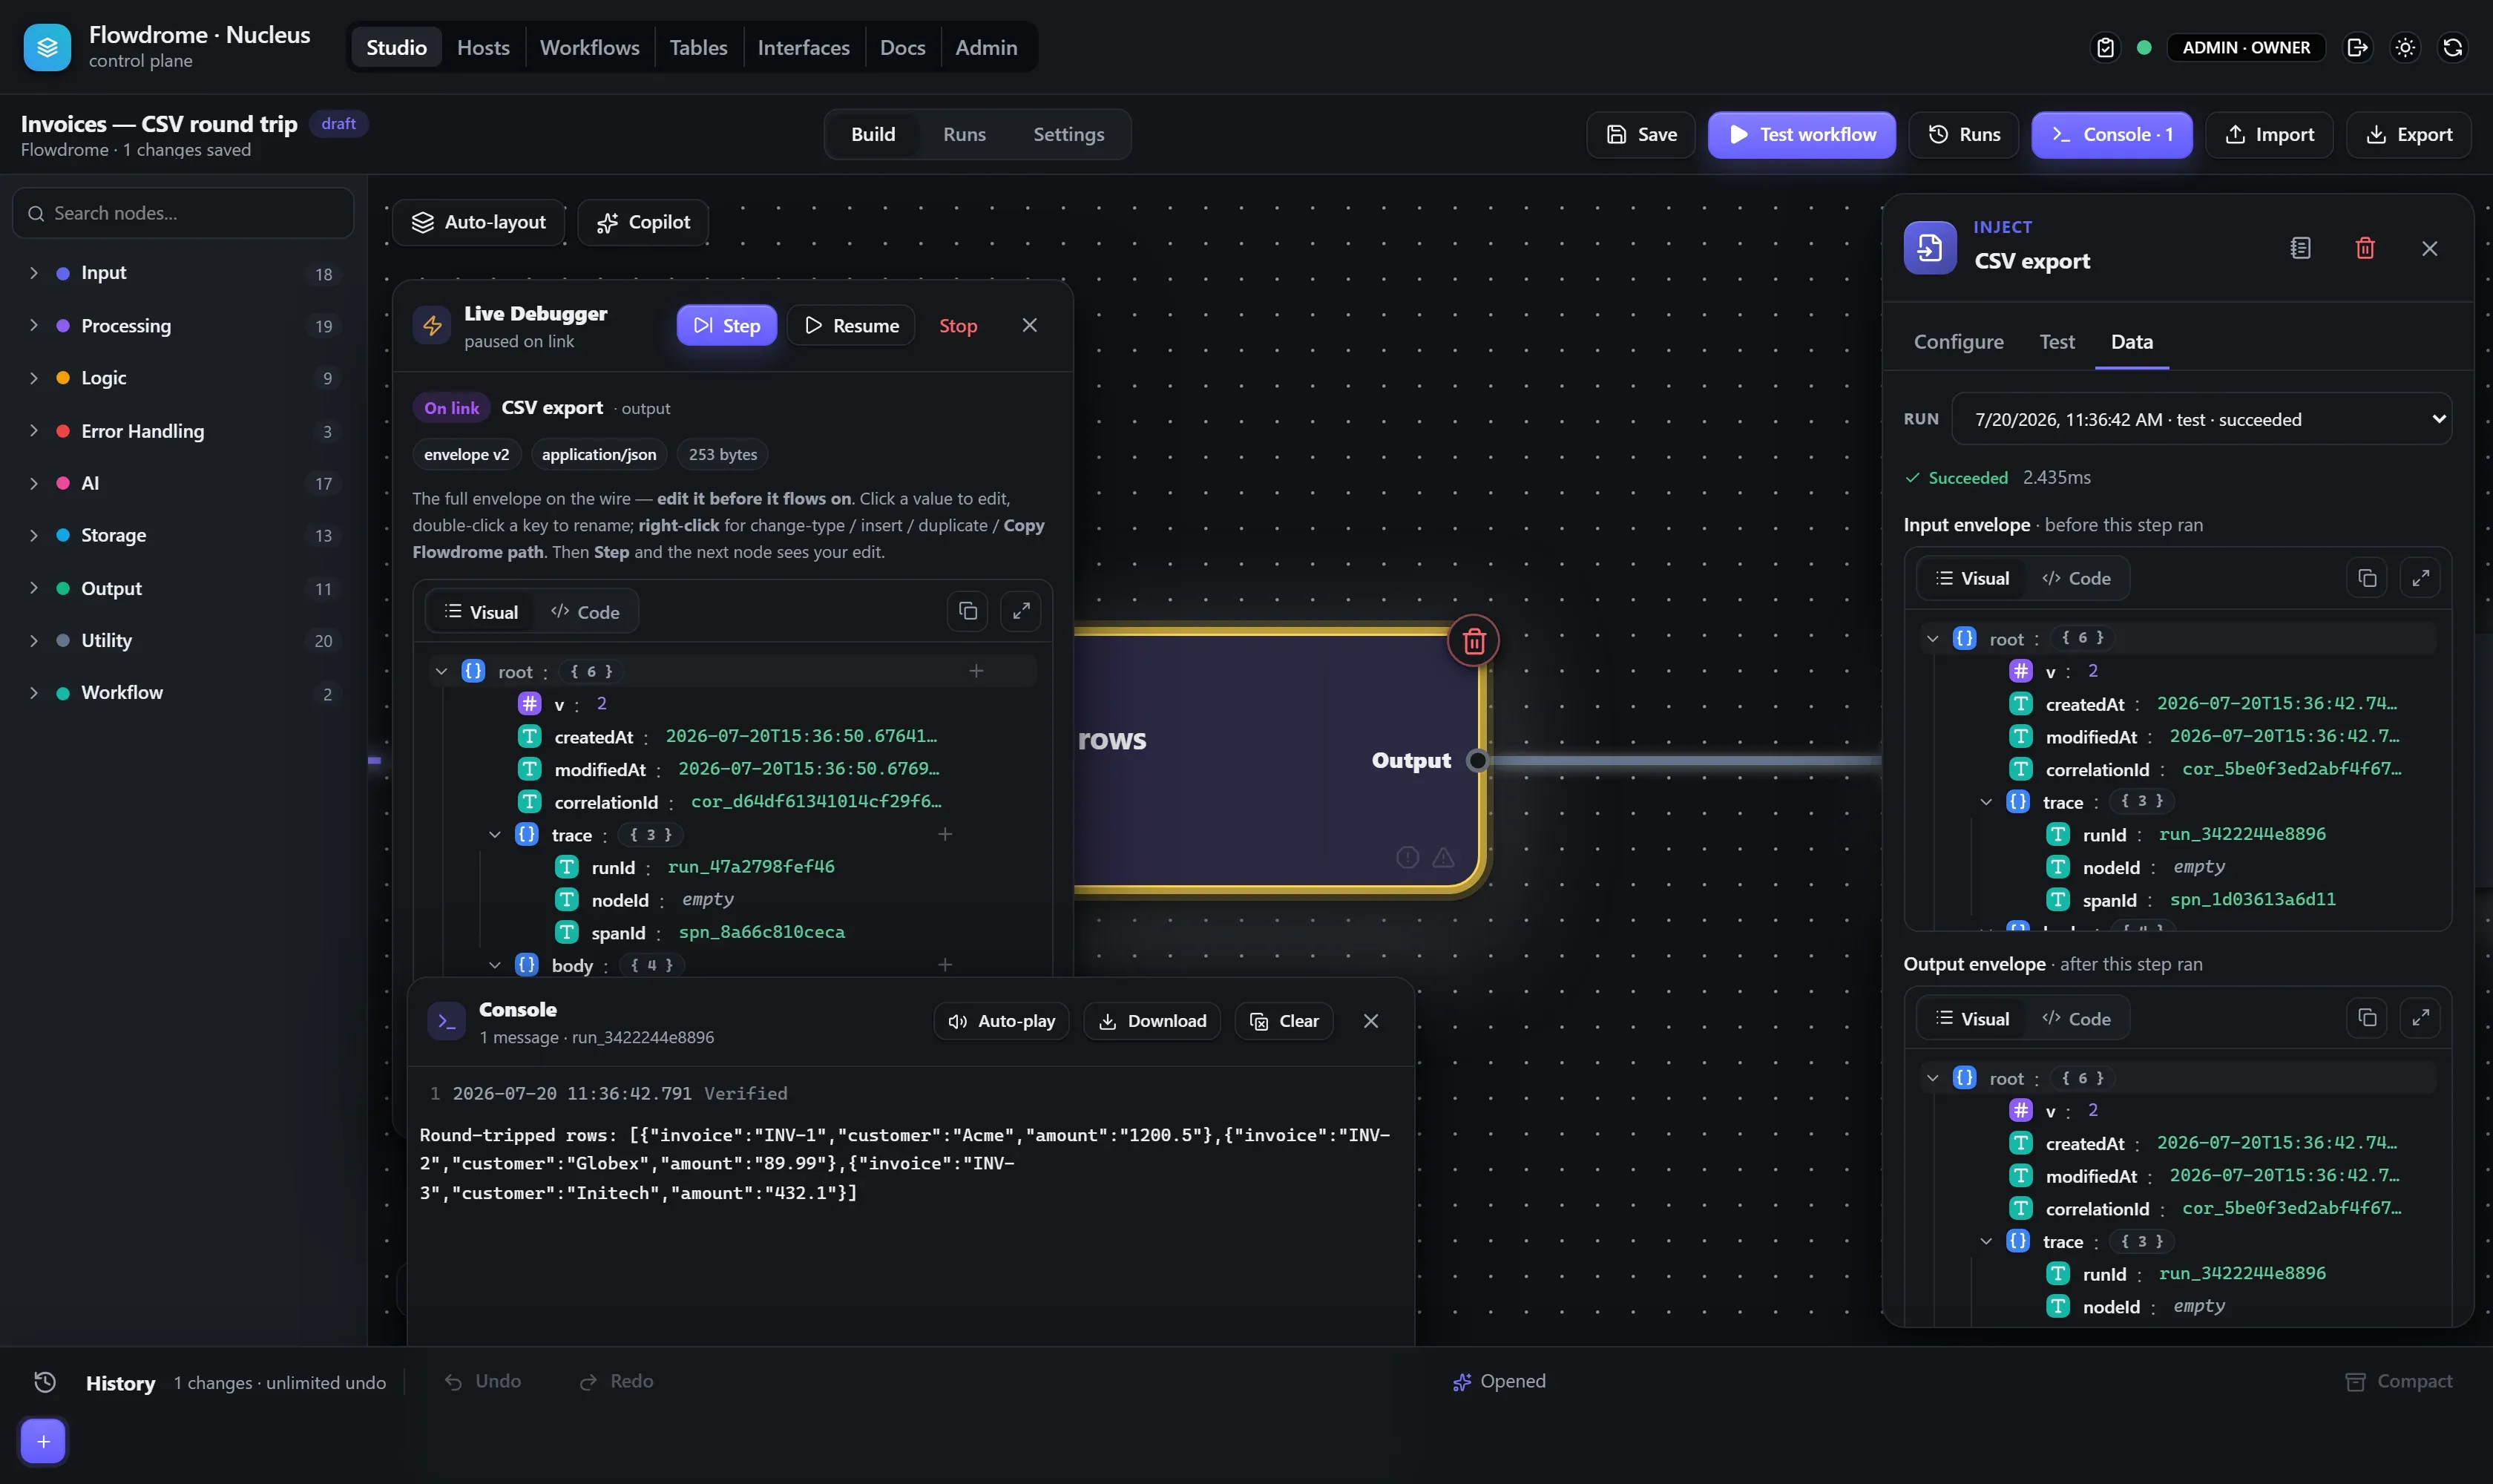Open the notes icon in the CSV export inspector
2493x1484 pixels.
coord(2300,248)
